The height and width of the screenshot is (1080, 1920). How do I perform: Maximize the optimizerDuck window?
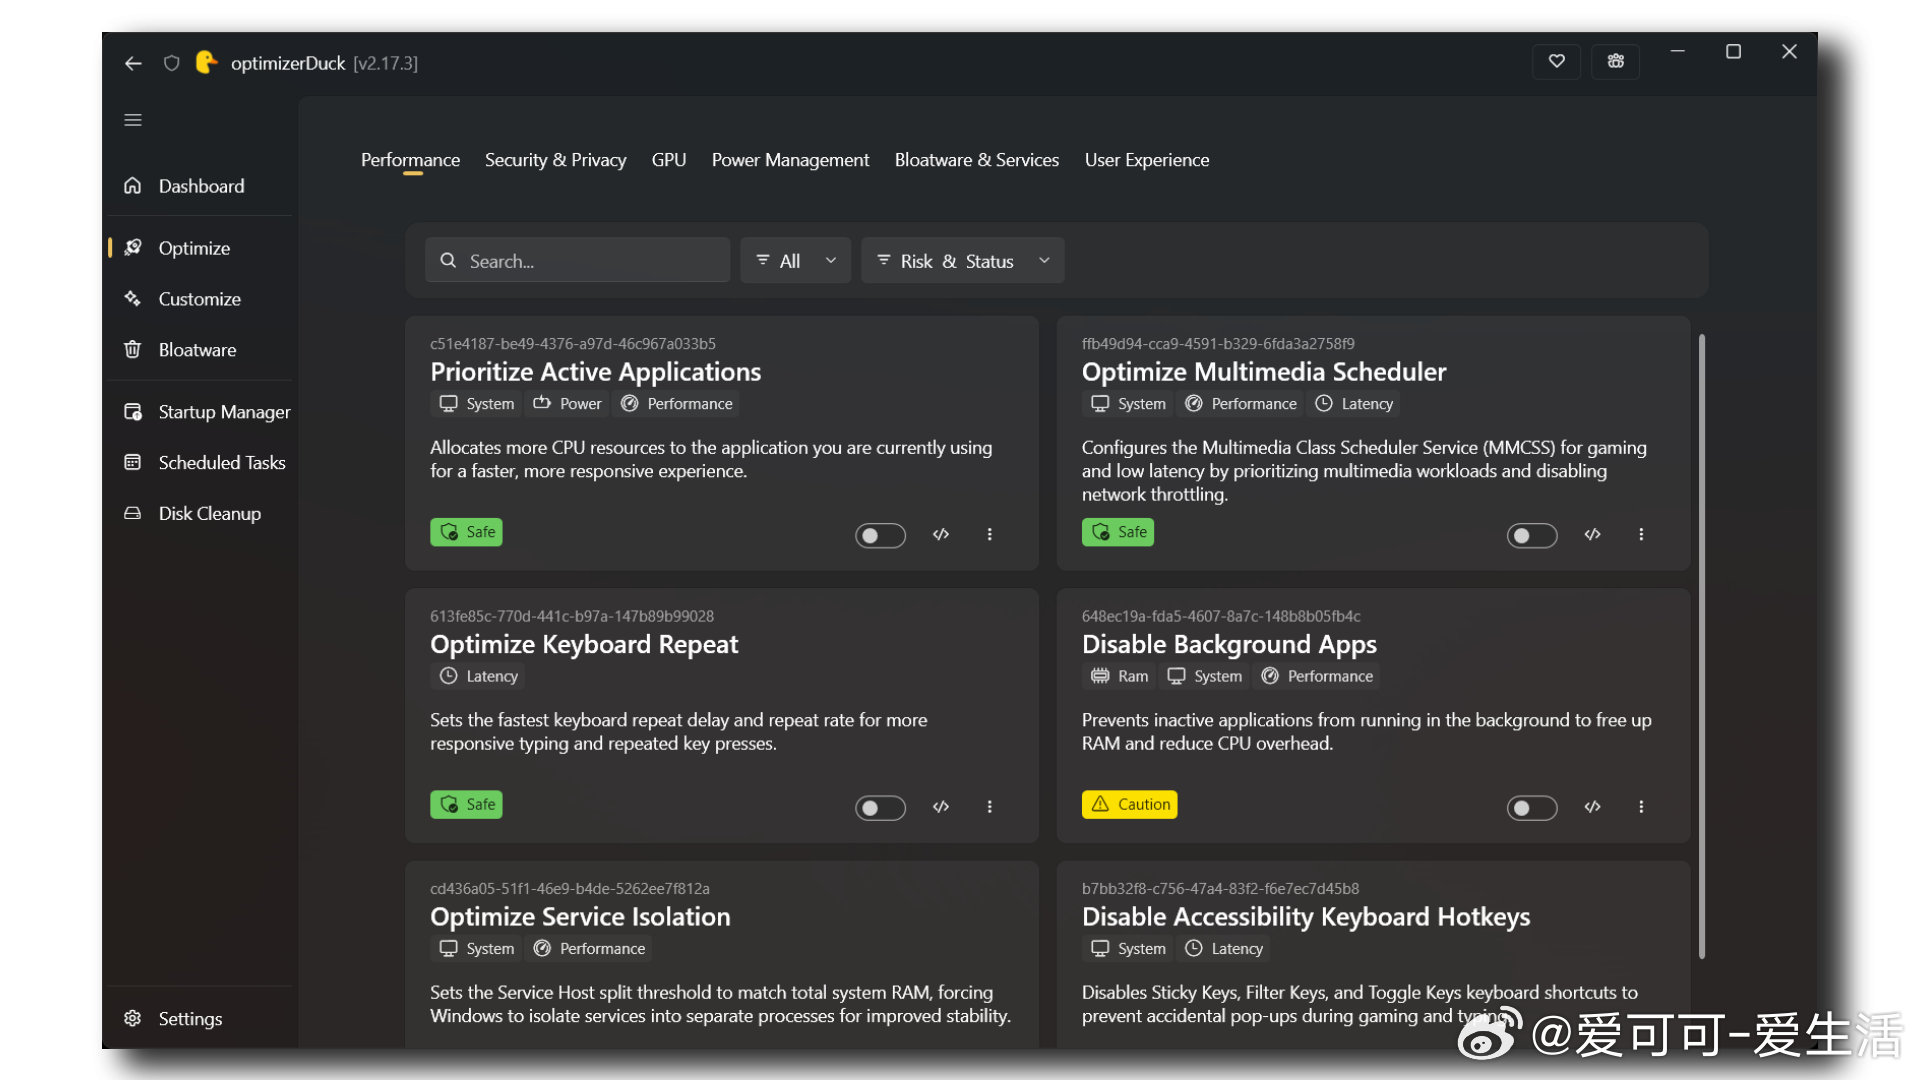[x=1733, y=51]
